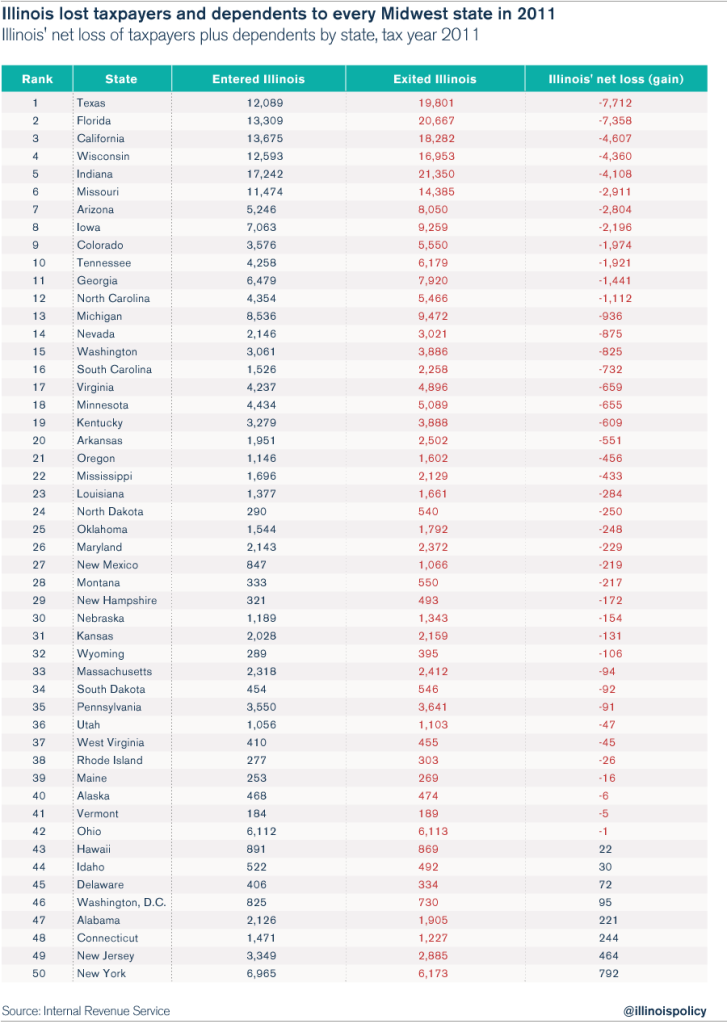Viewport: 727px width, 1024px height.
Task: Select rank number 50 cell
Action: click(39, 974)
